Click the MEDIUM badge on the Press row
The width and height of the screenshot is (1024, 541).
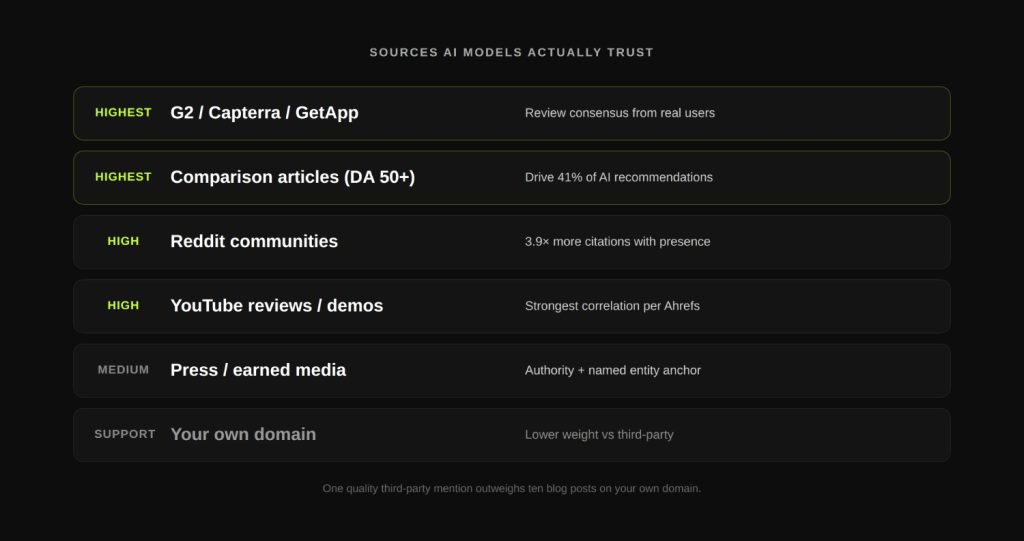tap(123, 370)
